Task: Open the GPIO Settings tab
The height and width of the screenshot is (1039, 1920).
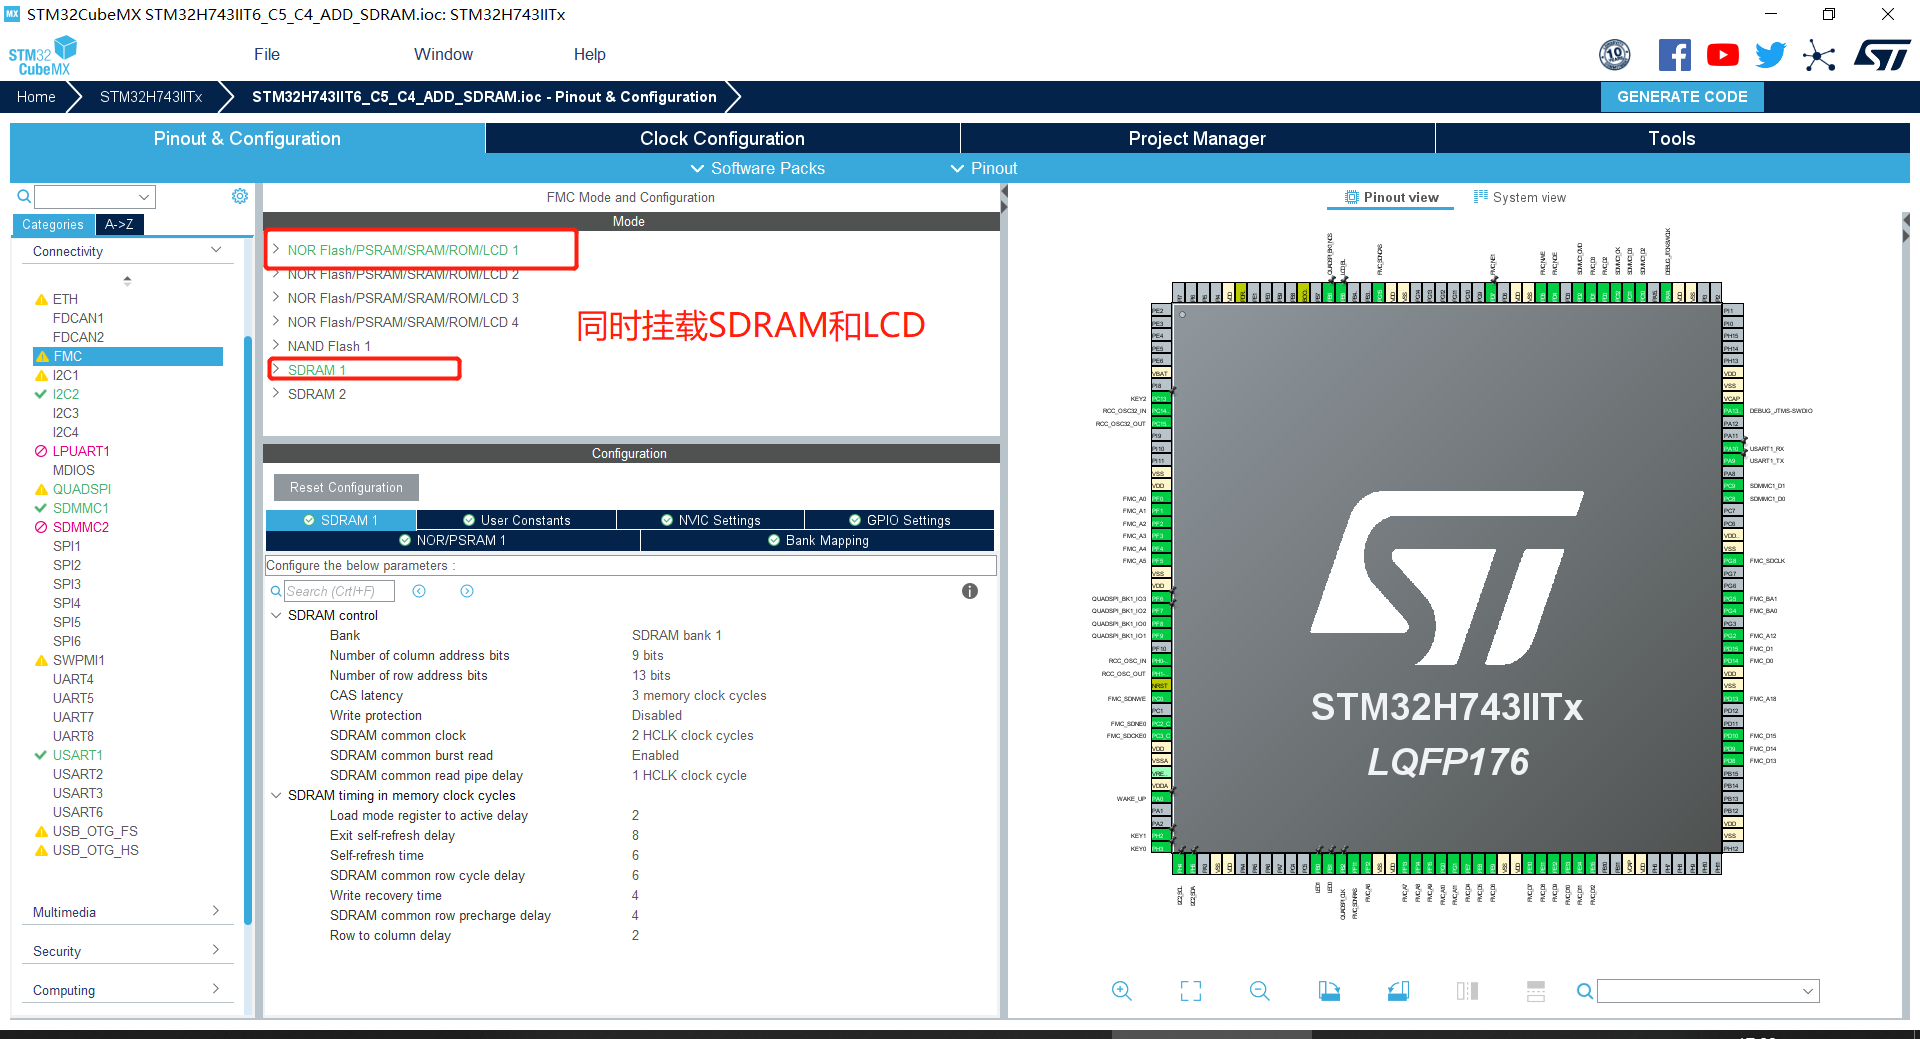Action: tap(900, 520)
